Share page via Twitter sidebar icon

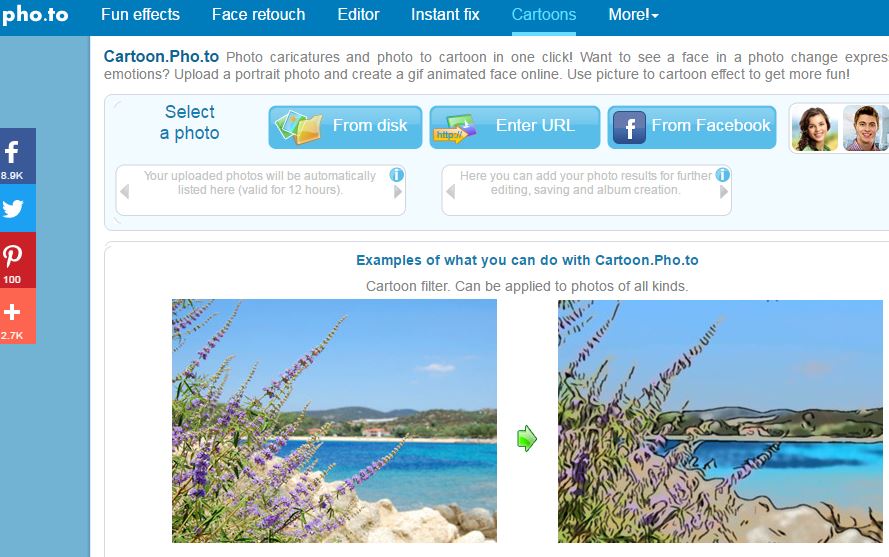click(18, 208)
